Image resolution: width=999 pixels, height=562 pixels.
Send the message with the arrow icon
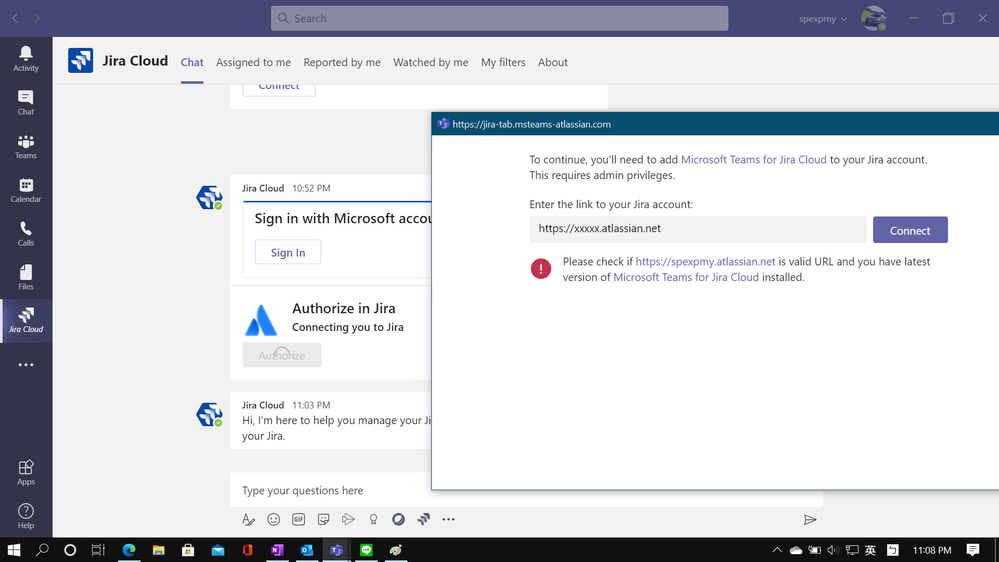coord(810,520)
